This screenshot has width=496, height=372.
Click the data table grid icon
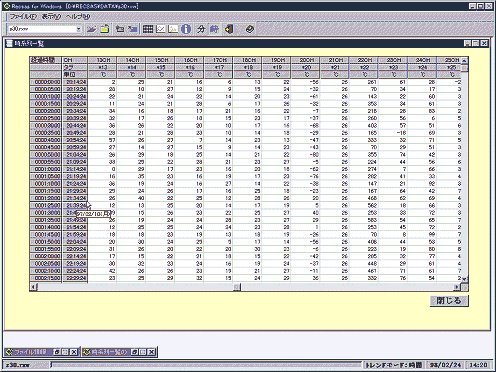148,29
